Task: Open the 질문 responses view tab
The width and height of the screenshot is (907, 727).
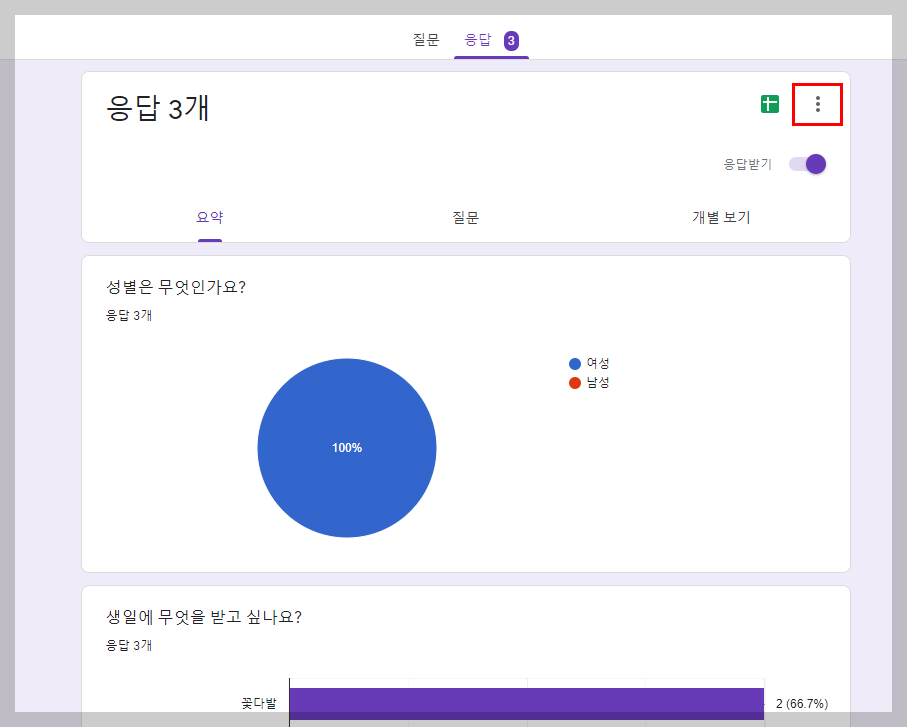Action: tap(466, 216)
